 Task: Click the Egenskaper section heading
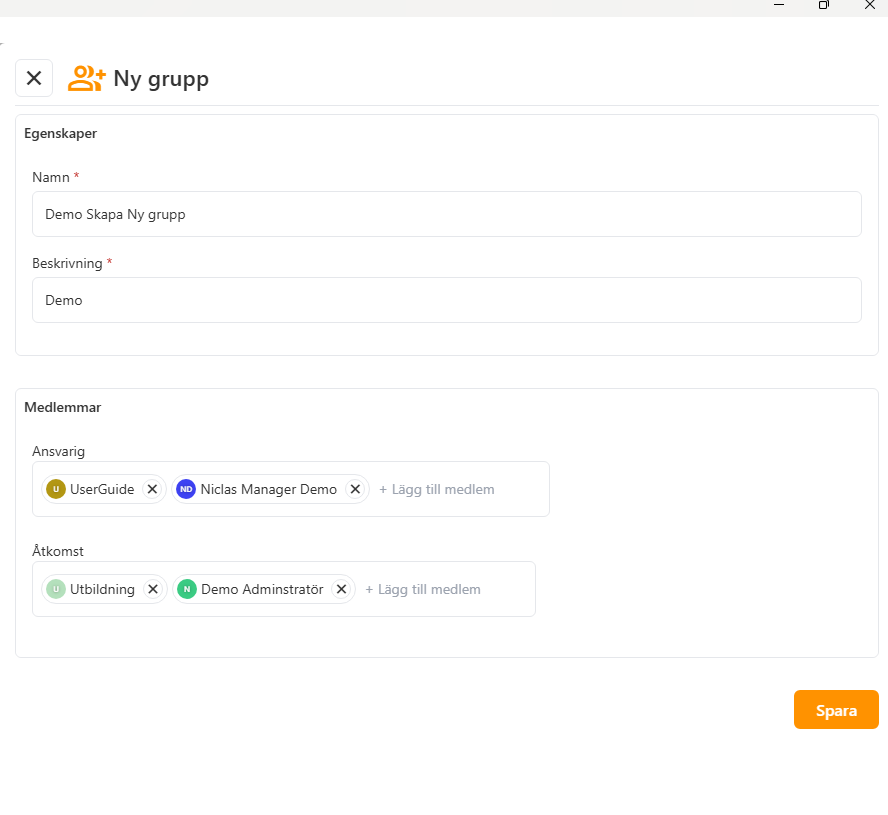click(x=61, y=134)
